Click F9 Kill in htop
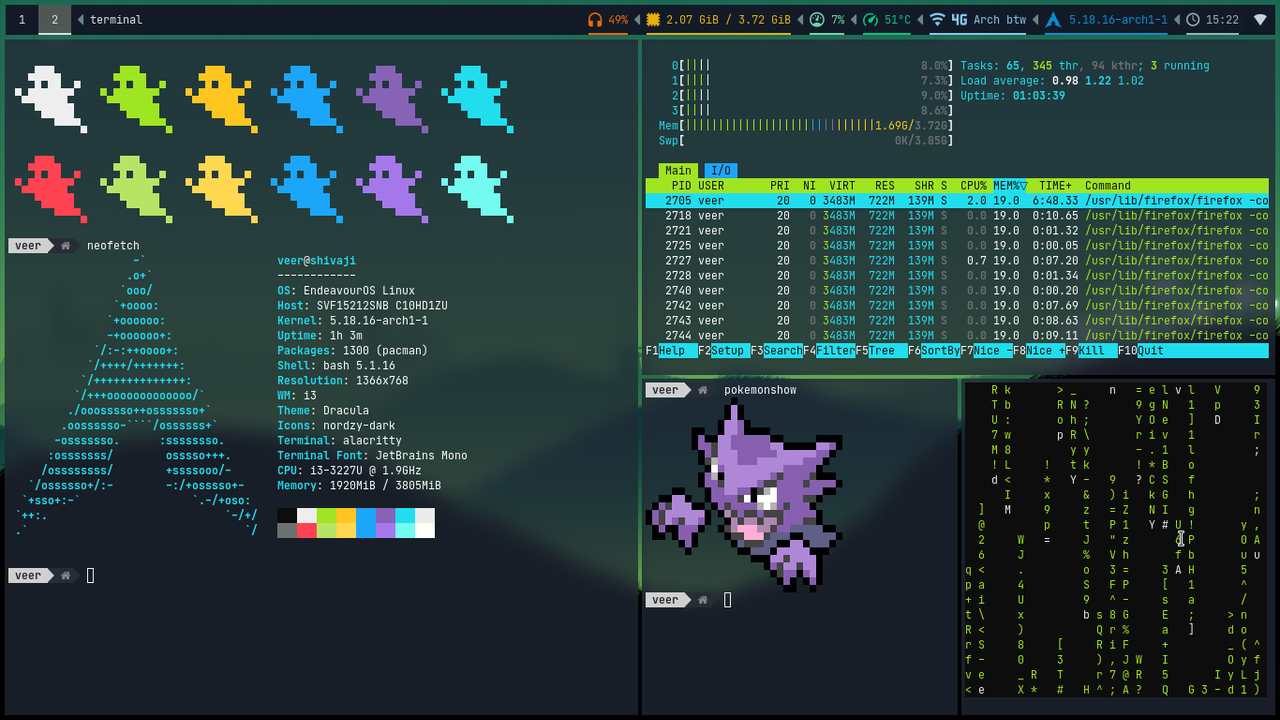 coord(1092,351)
